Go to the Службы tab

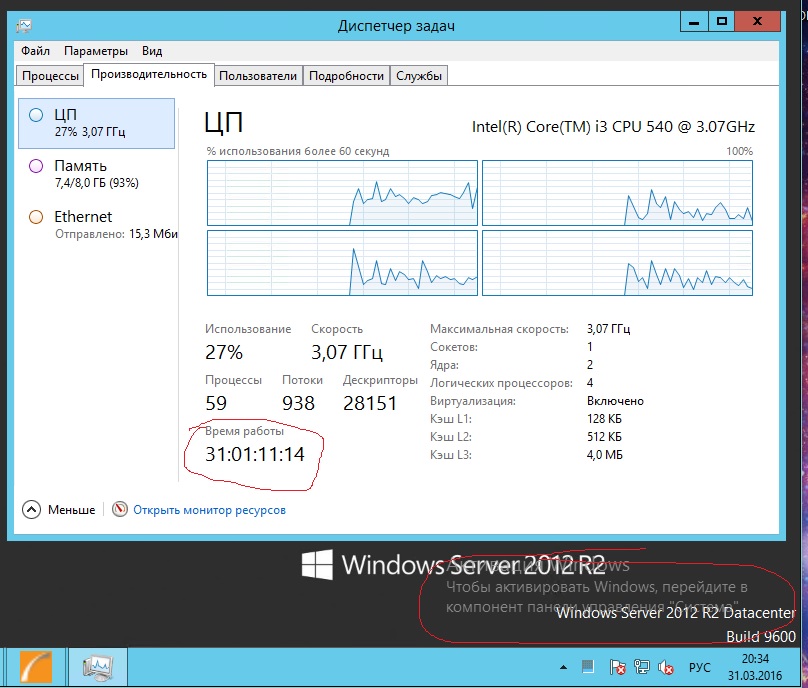coord(419,76)
